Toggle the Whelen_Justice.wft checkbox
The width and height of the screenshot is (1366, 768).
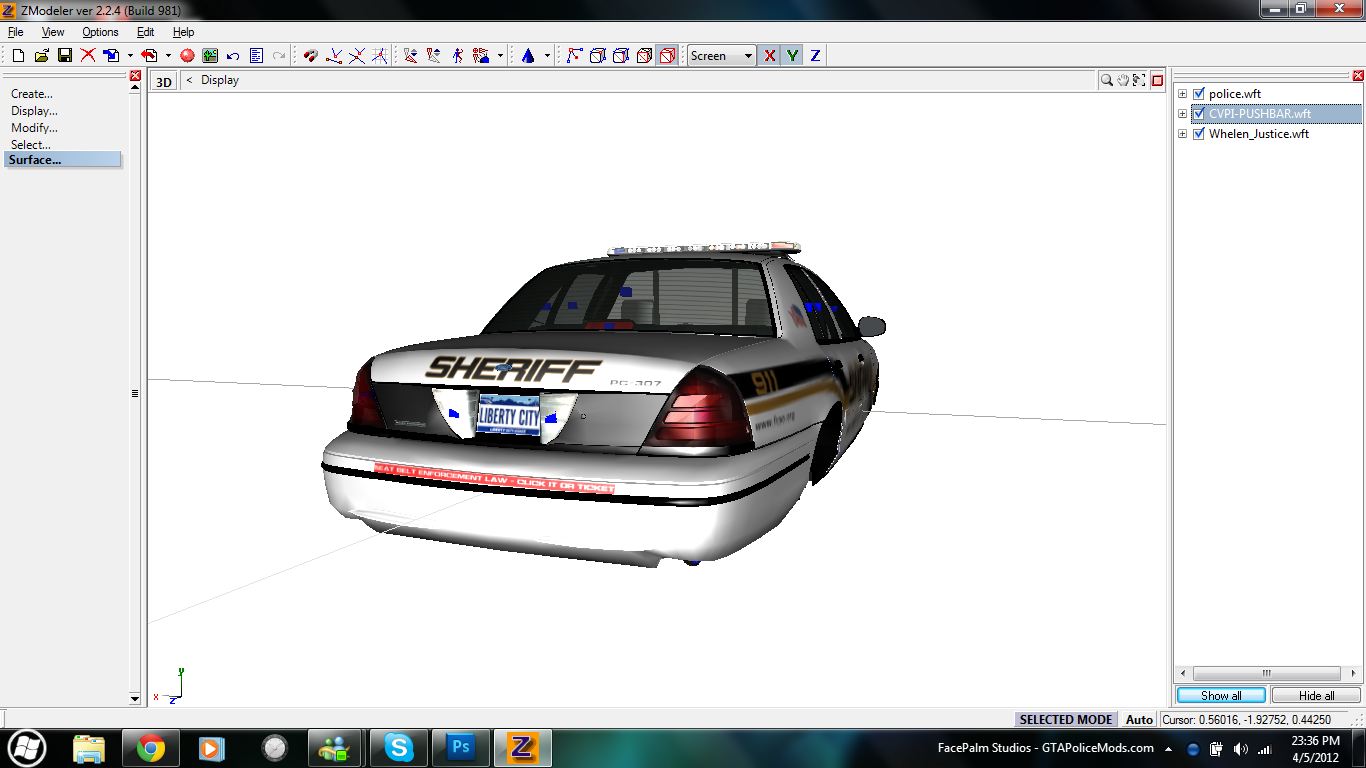(1199, 134)
